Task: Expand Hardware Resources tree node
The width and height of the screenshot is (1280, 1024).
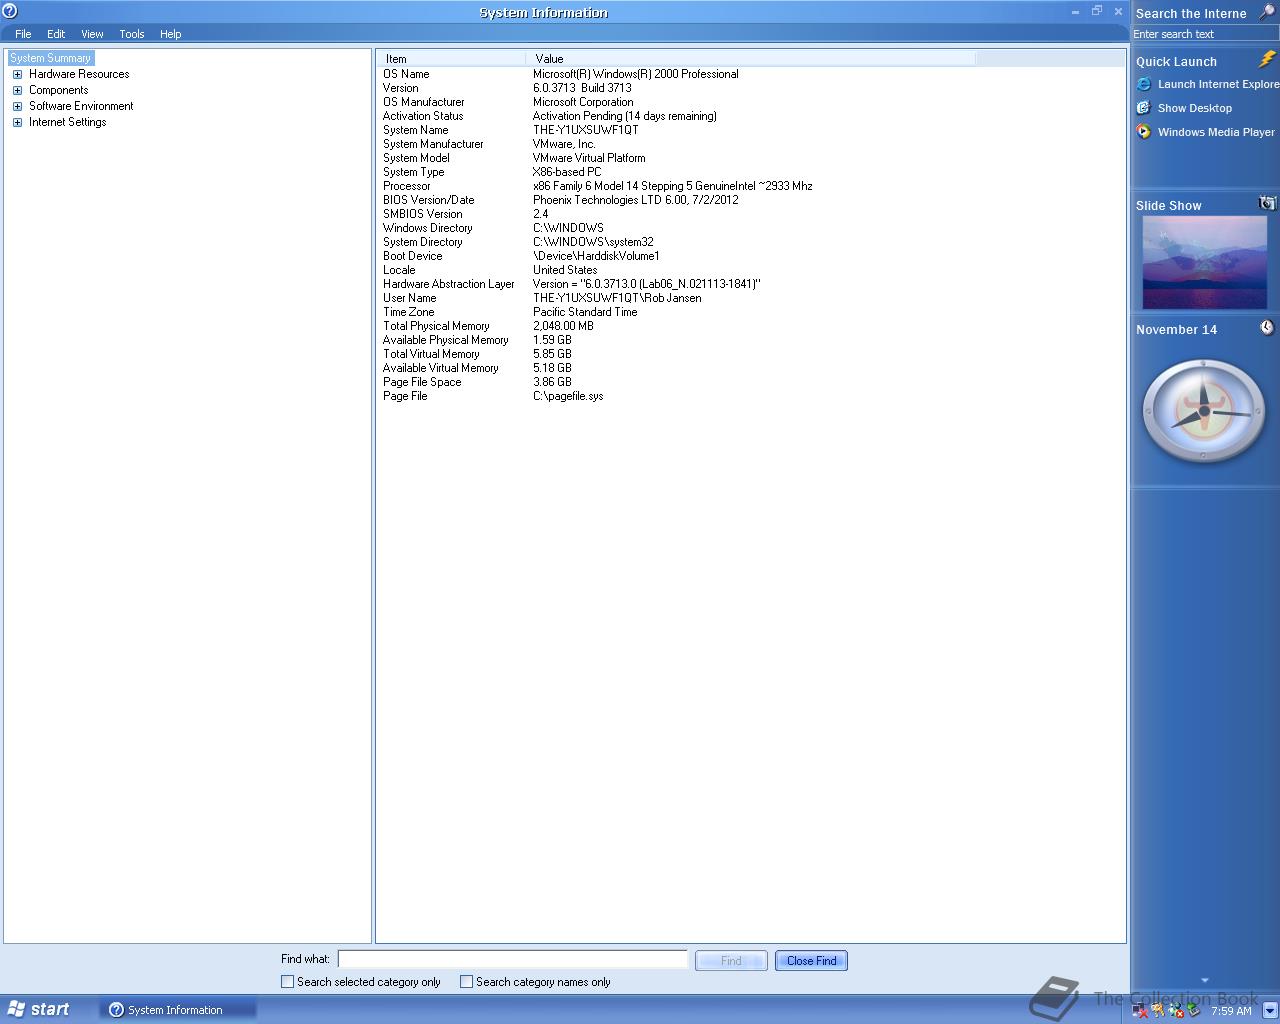Action: (x=17, y=74)
